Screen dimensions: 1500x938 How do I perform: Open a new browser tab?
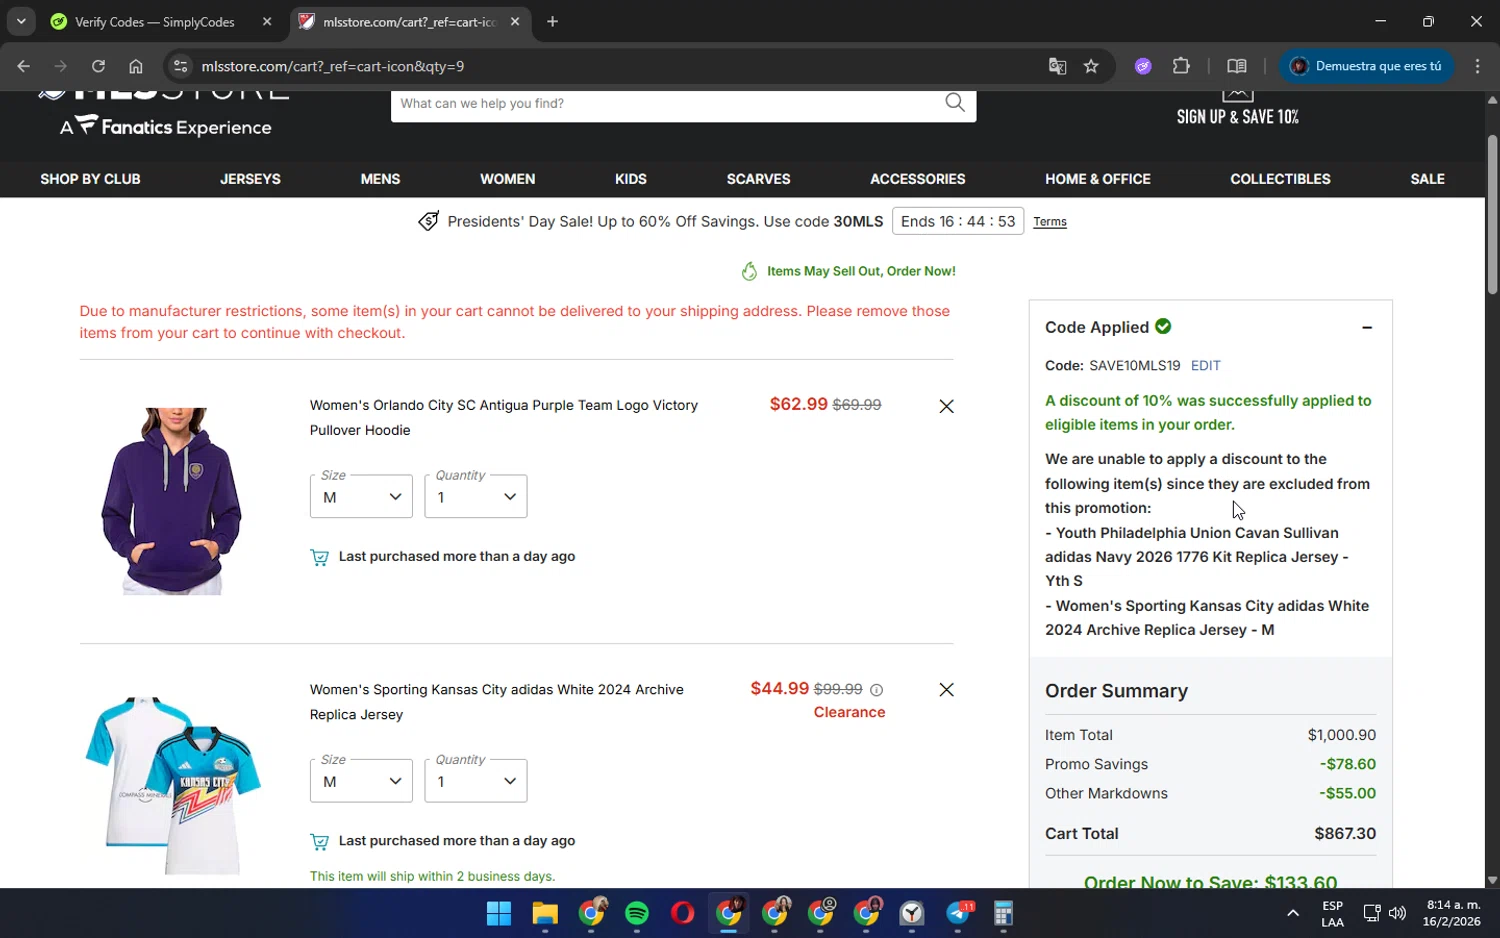click(x=552, y=21)
